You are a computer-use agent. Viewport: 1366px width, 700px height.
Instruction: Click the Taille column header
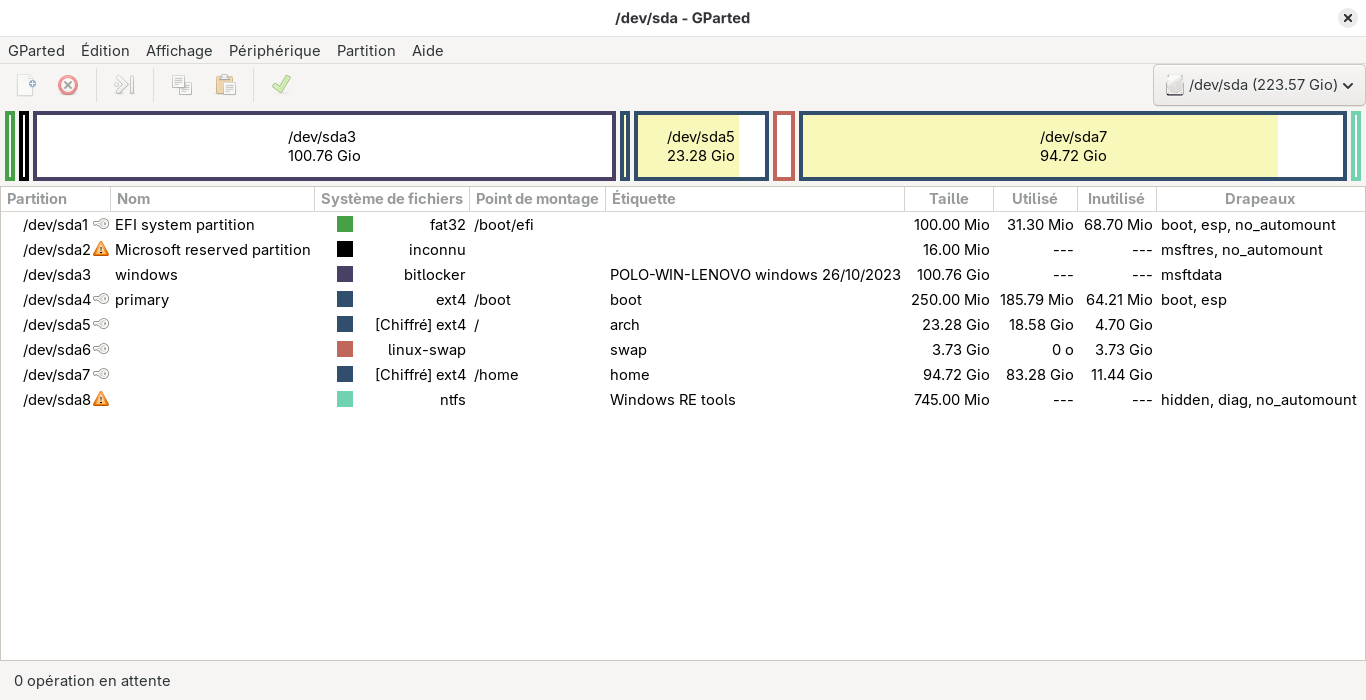[948, 199]
